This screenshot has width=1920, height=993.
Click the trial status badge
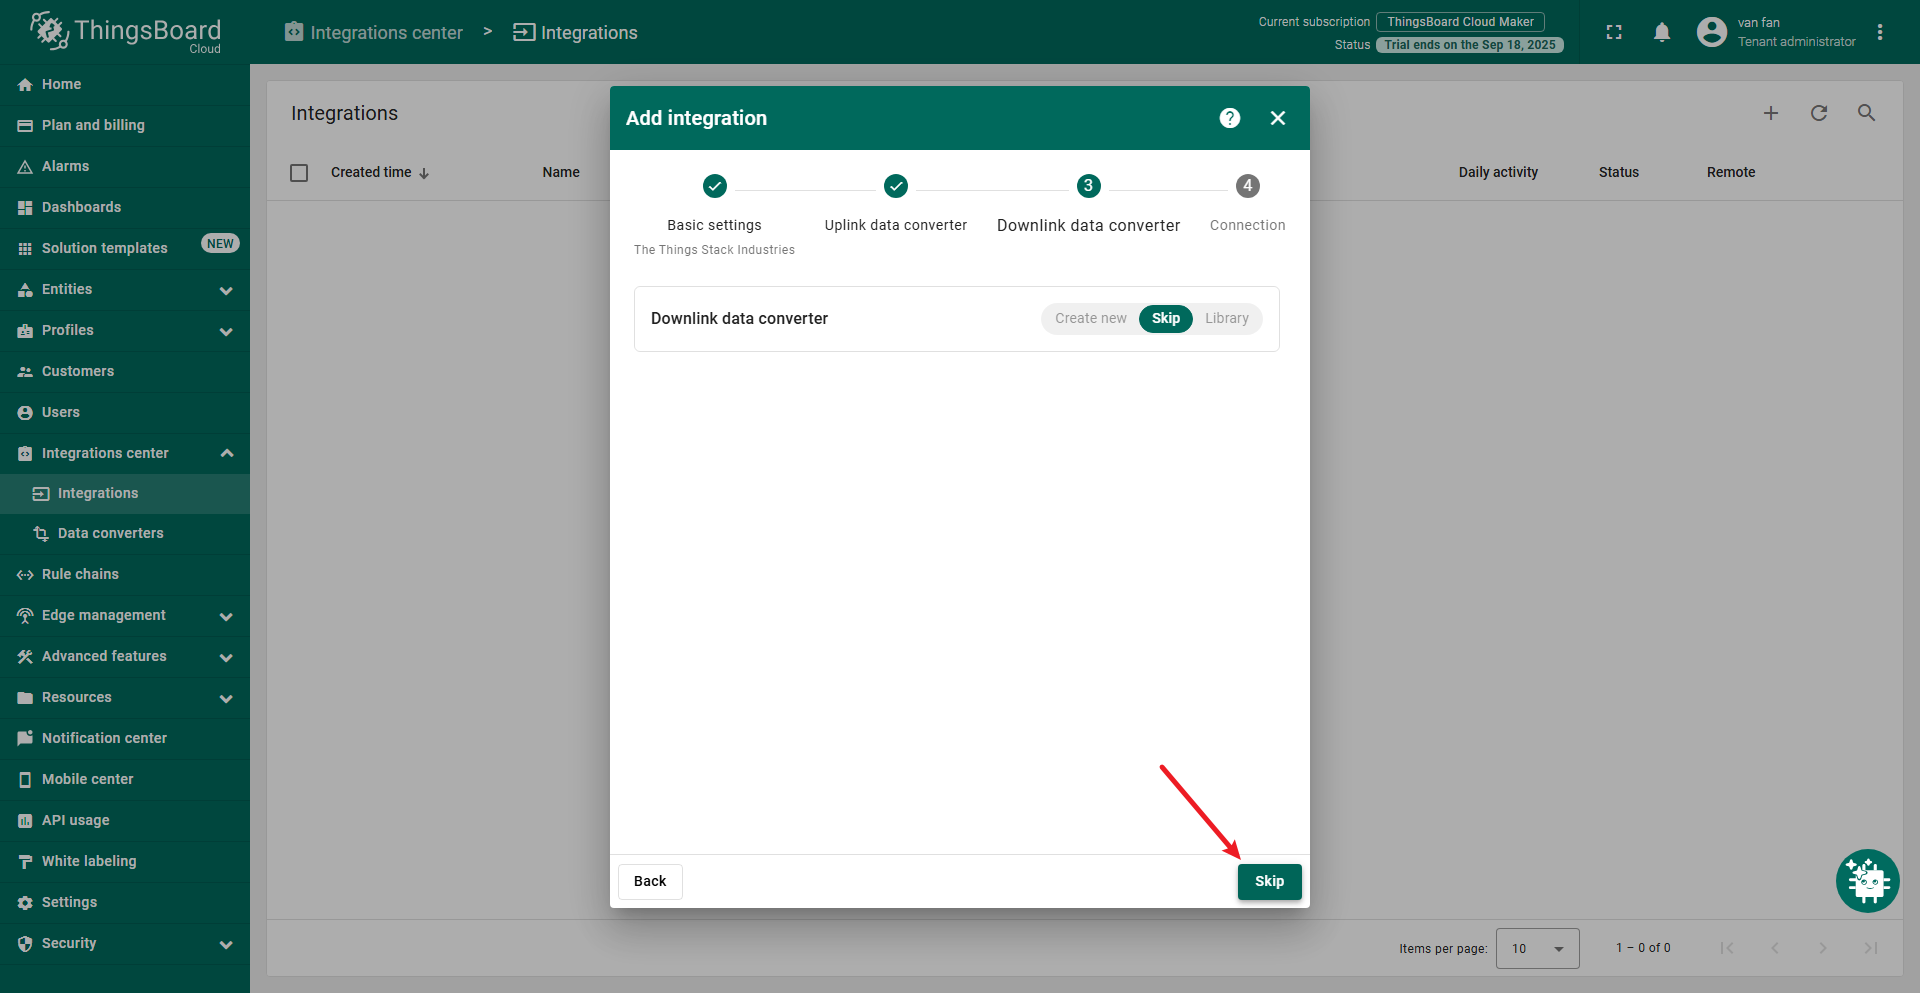[x=1470, y=45]
